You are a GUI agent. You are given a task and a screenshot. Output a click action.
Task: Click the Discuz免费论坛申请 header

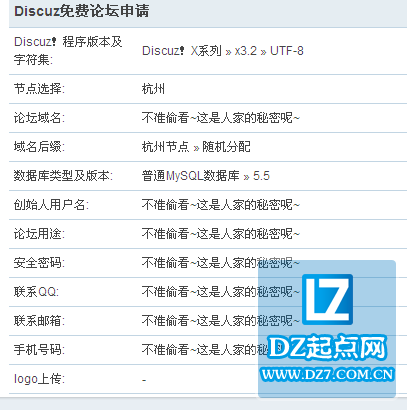(82, 11)
